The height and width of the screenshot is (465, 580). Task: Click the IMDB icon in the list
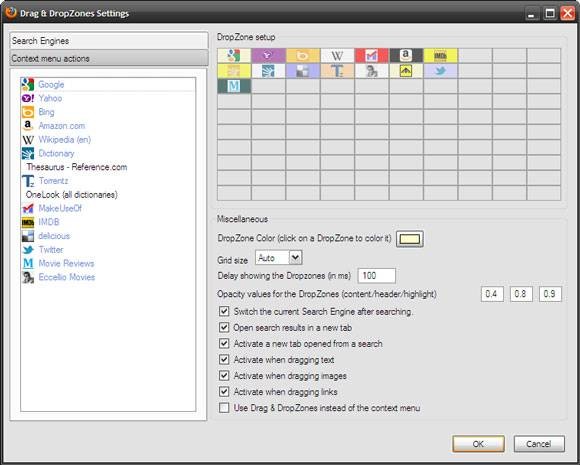coord(28,222)
